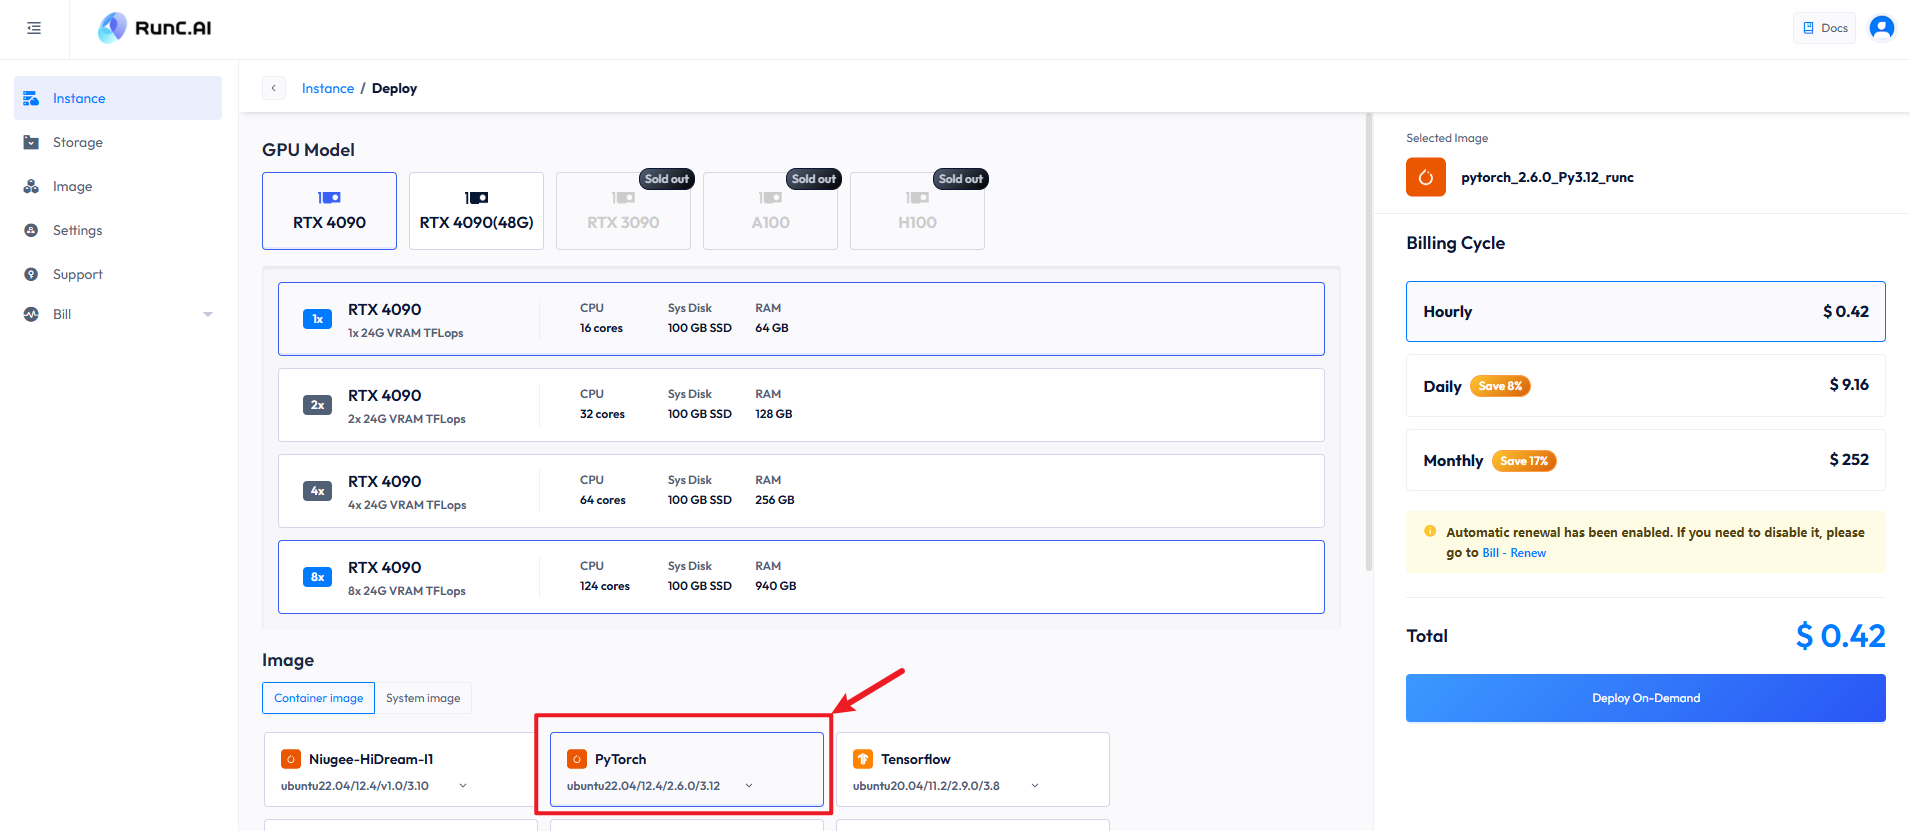Click the PyTorch card logo icon
This screenshot has height=831, width=1910.
577,759
